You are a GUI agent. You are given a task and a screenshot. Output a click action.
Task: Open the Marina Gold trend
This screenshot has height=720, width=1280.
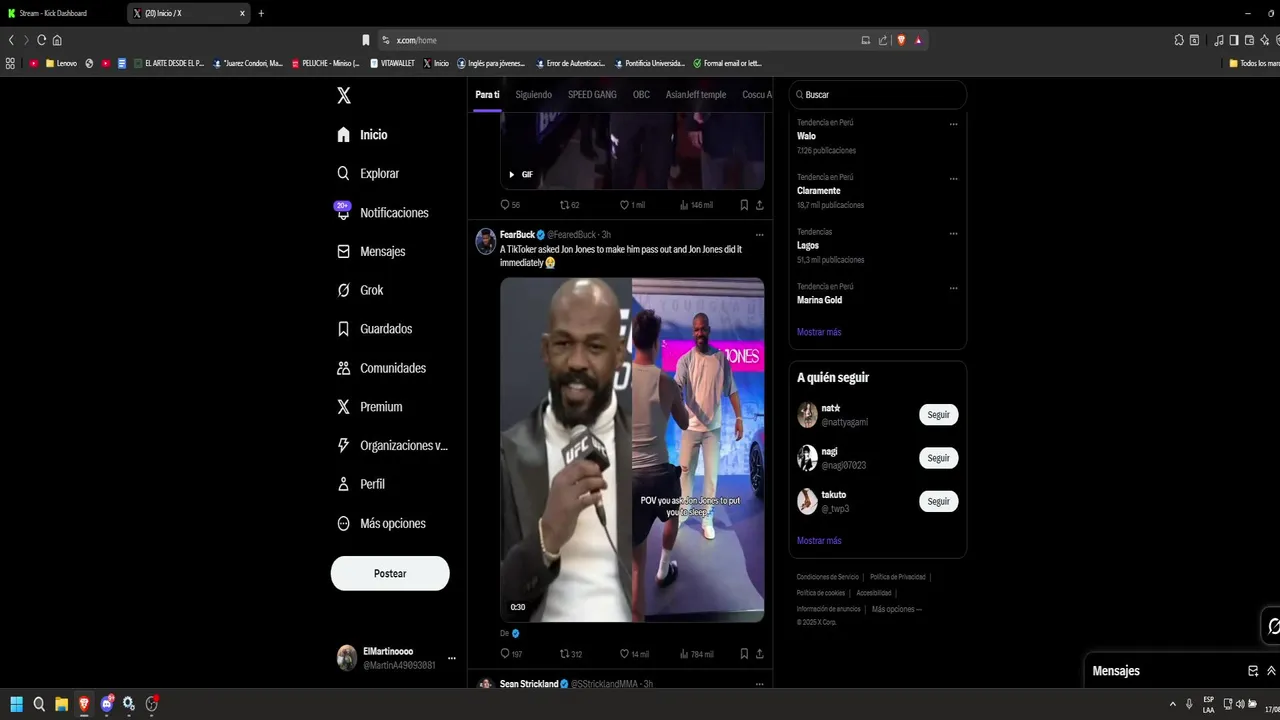(x=820, y=300)
